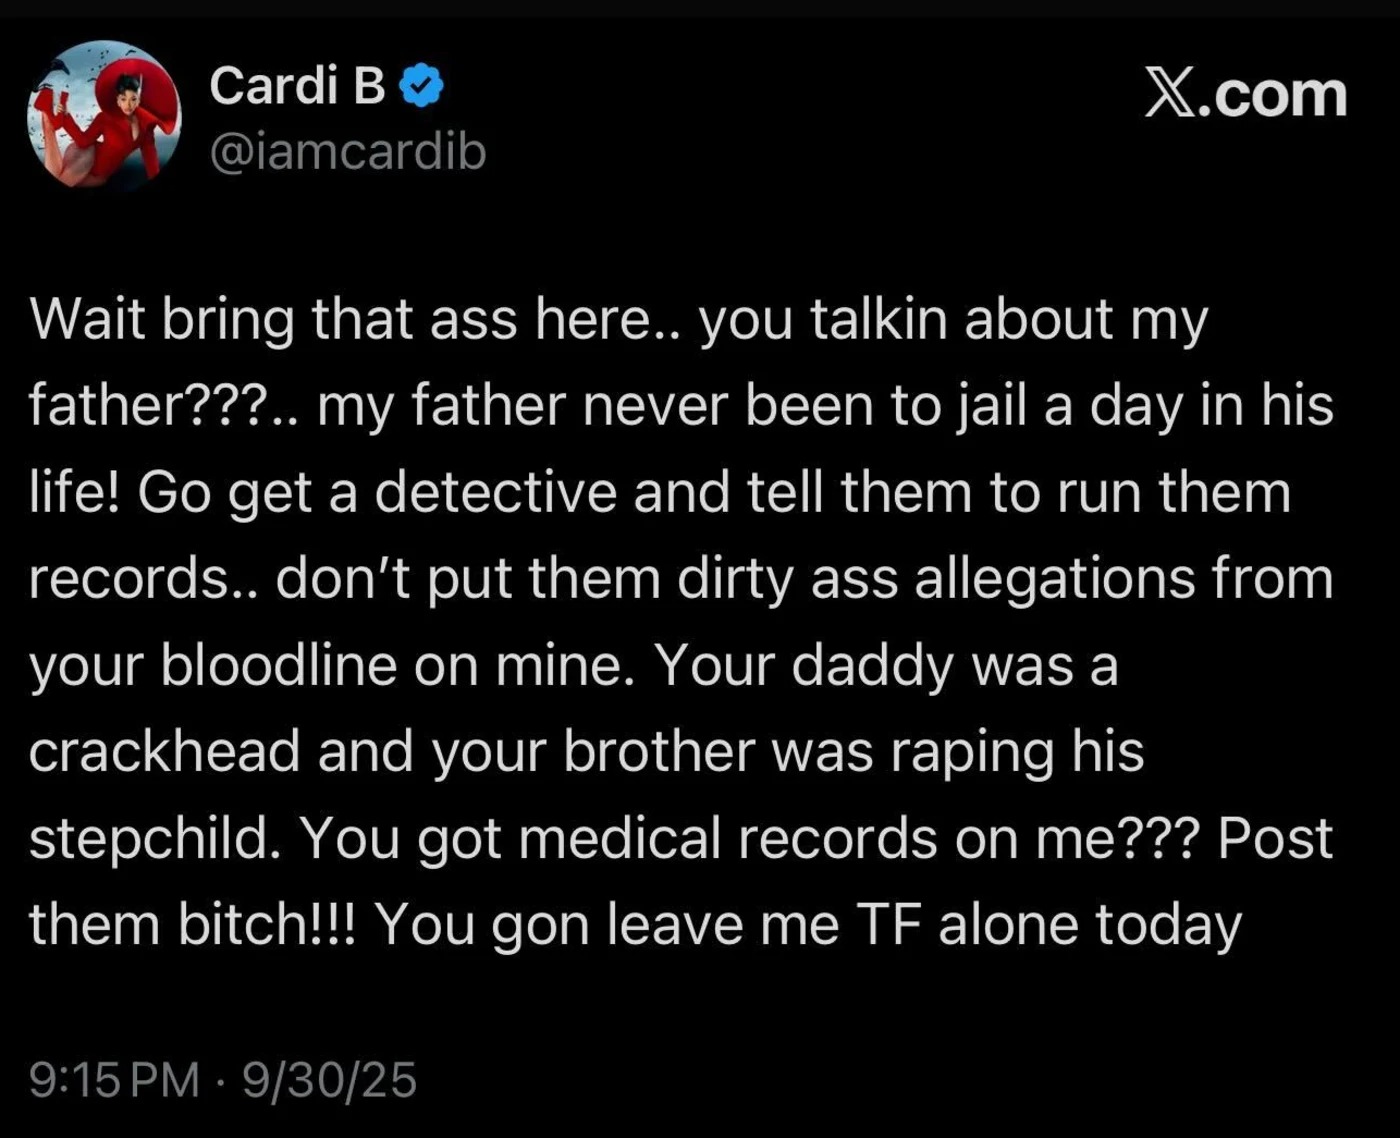The width and height of the screenshot is (1400, 1138).
Task: Click the blue verified badge
Action: pos(422,87)
